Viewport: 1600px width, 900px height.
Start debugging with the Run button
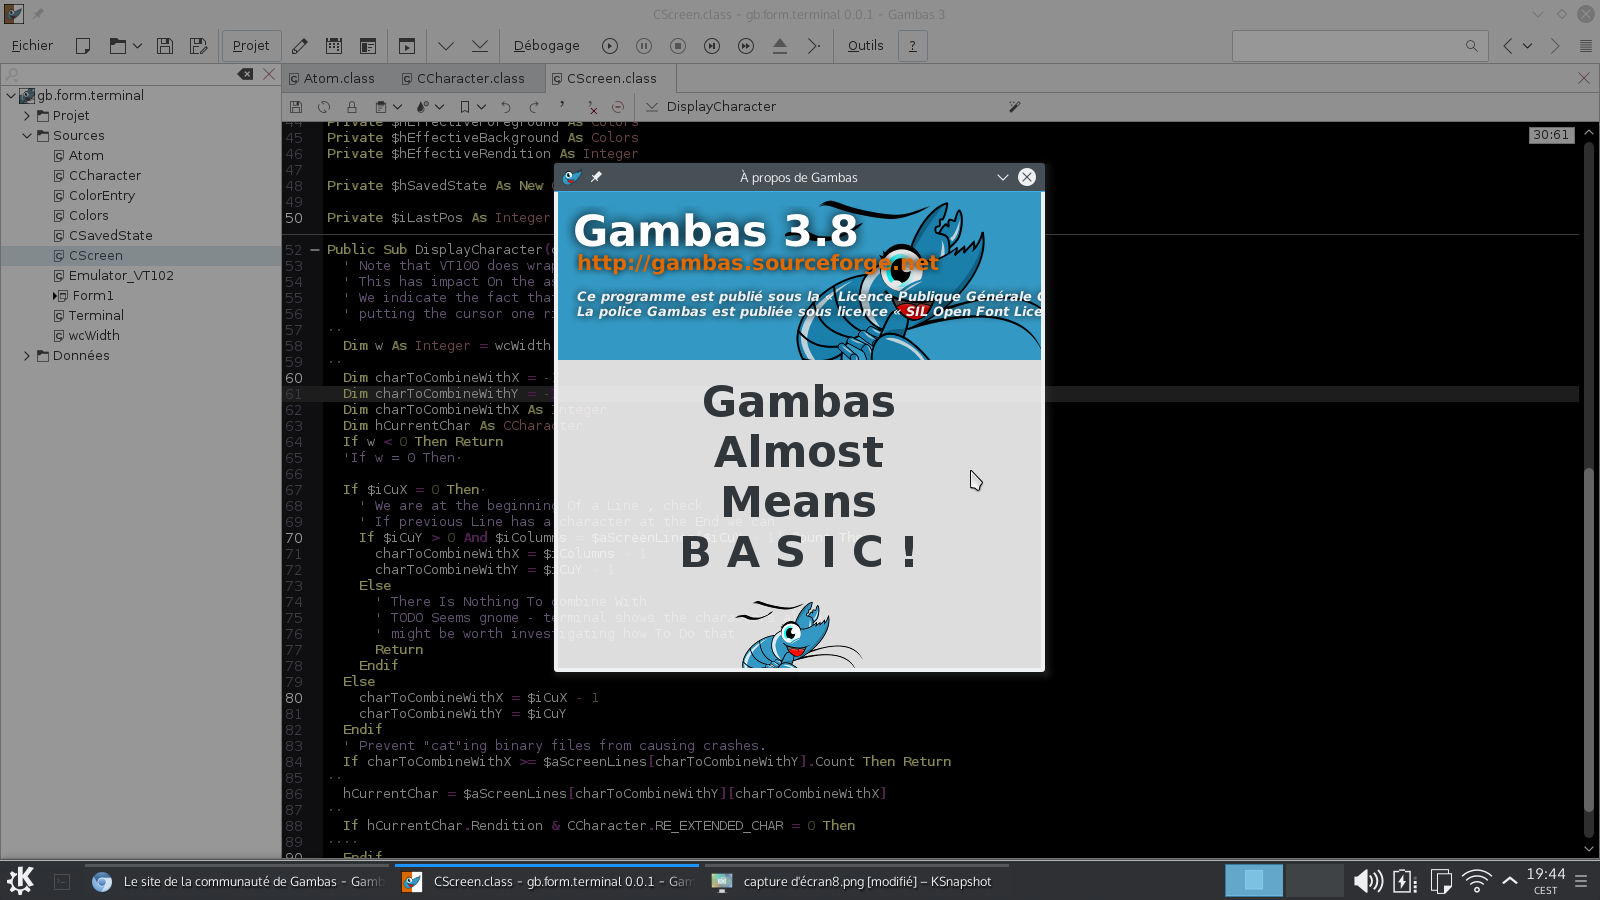[610, 46]
